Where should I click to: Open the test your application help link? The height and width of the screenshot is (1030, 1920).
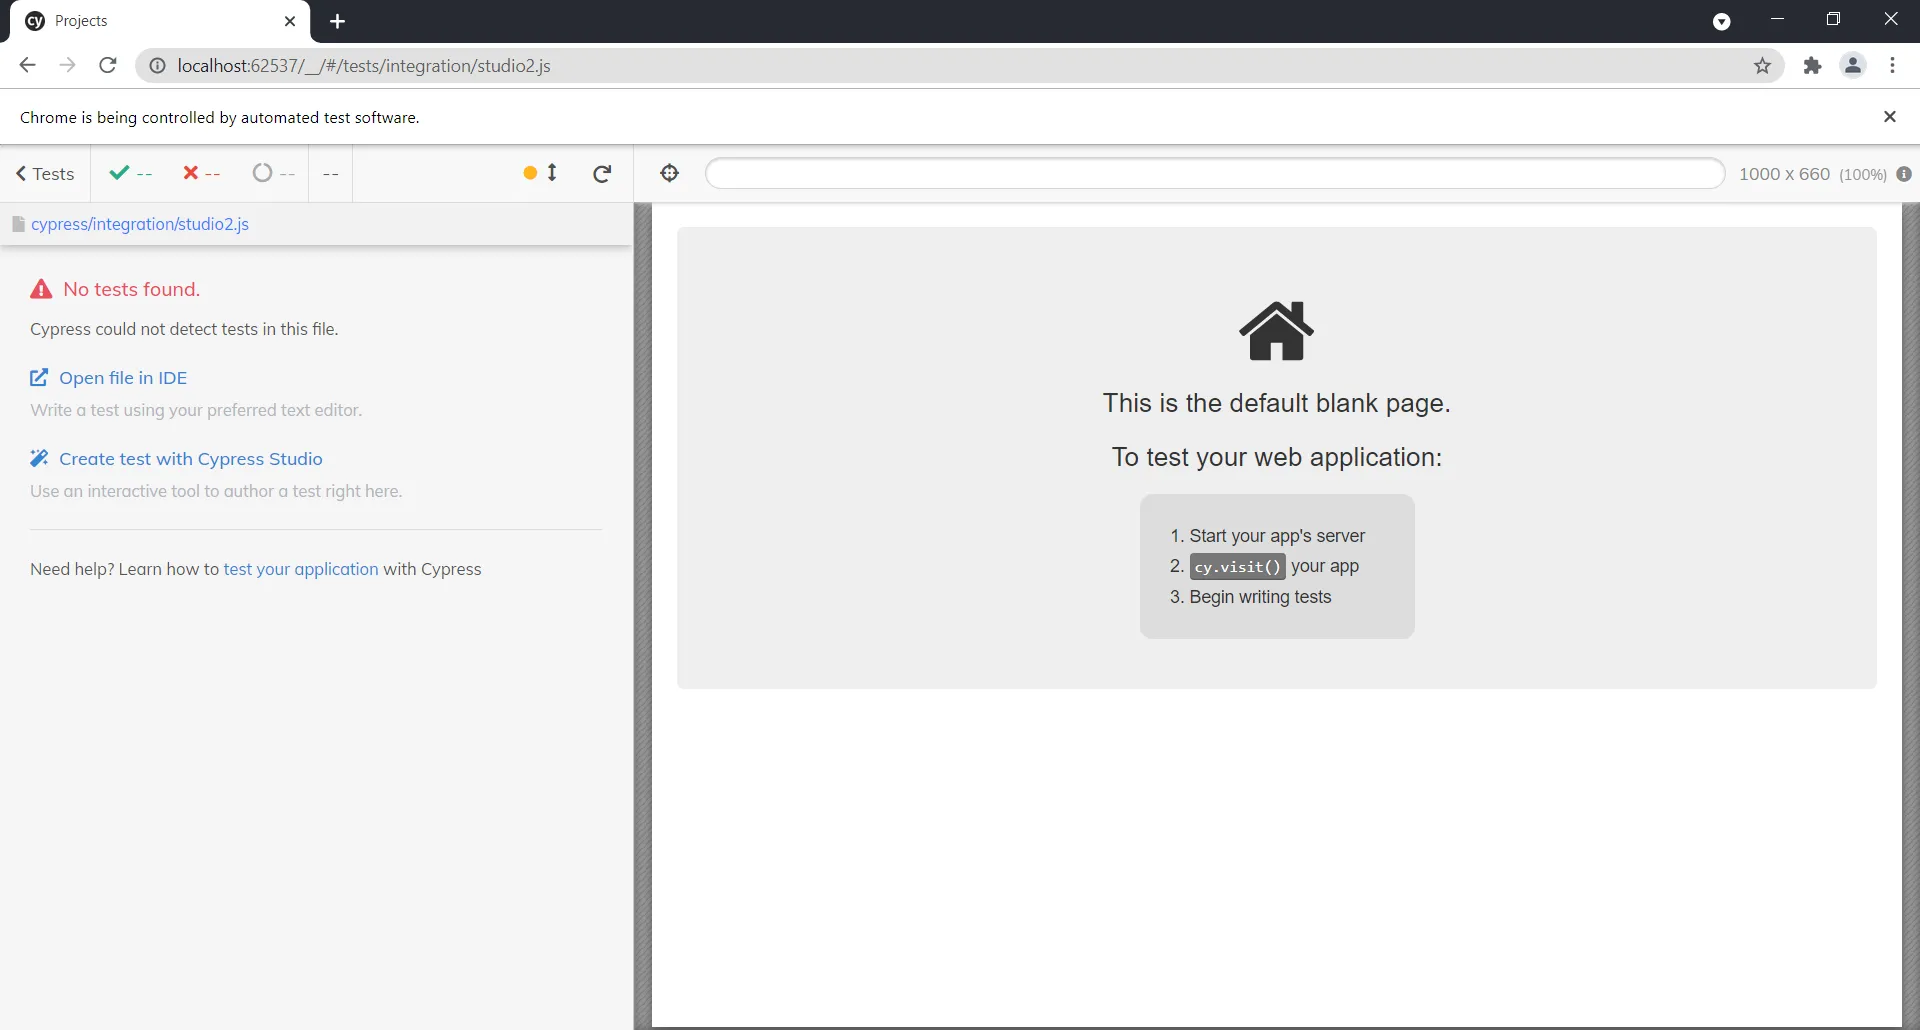click(301, 569)
